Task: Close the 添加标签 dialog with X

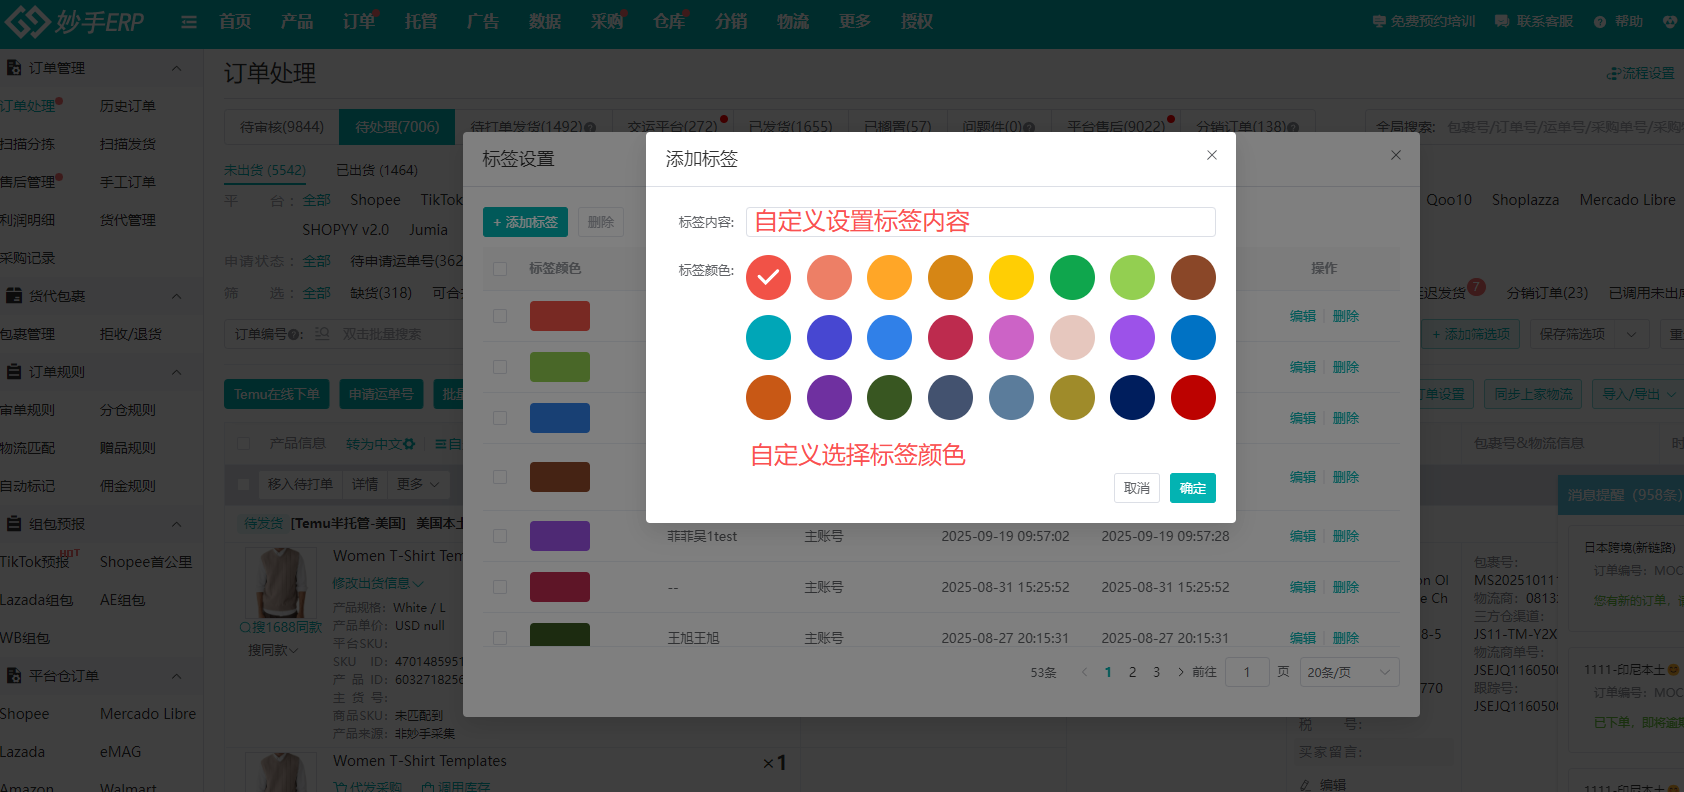Action: 1211,155
